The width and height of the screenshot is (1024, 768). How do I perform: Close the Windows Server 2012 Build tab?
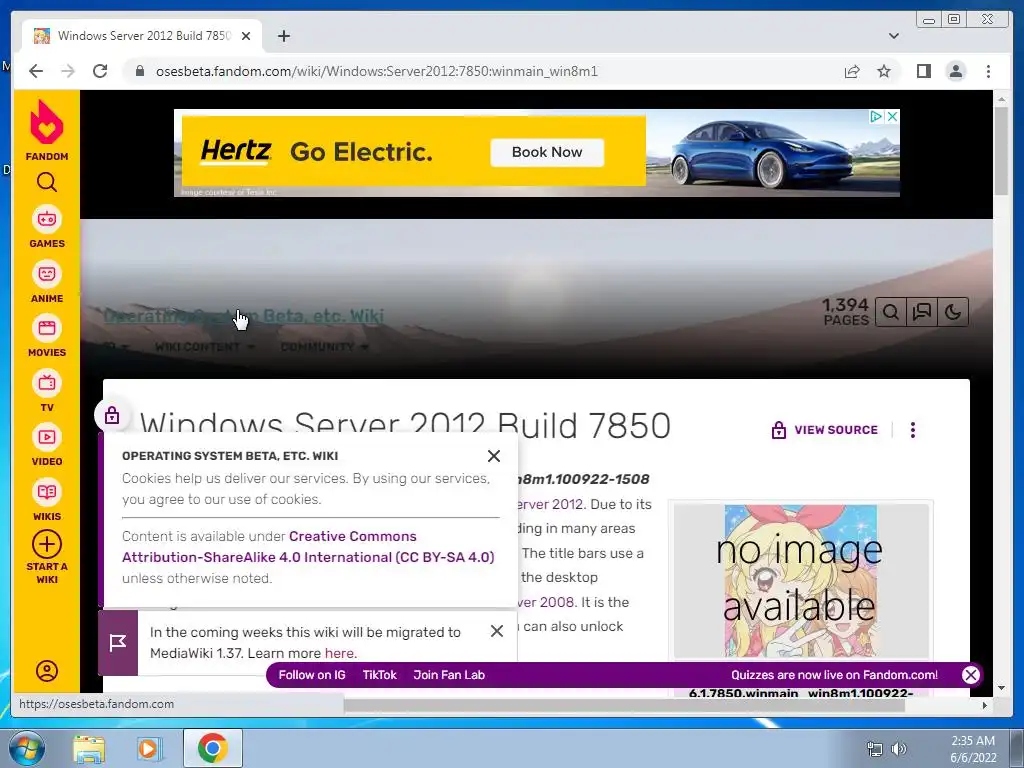click(246, 36)
